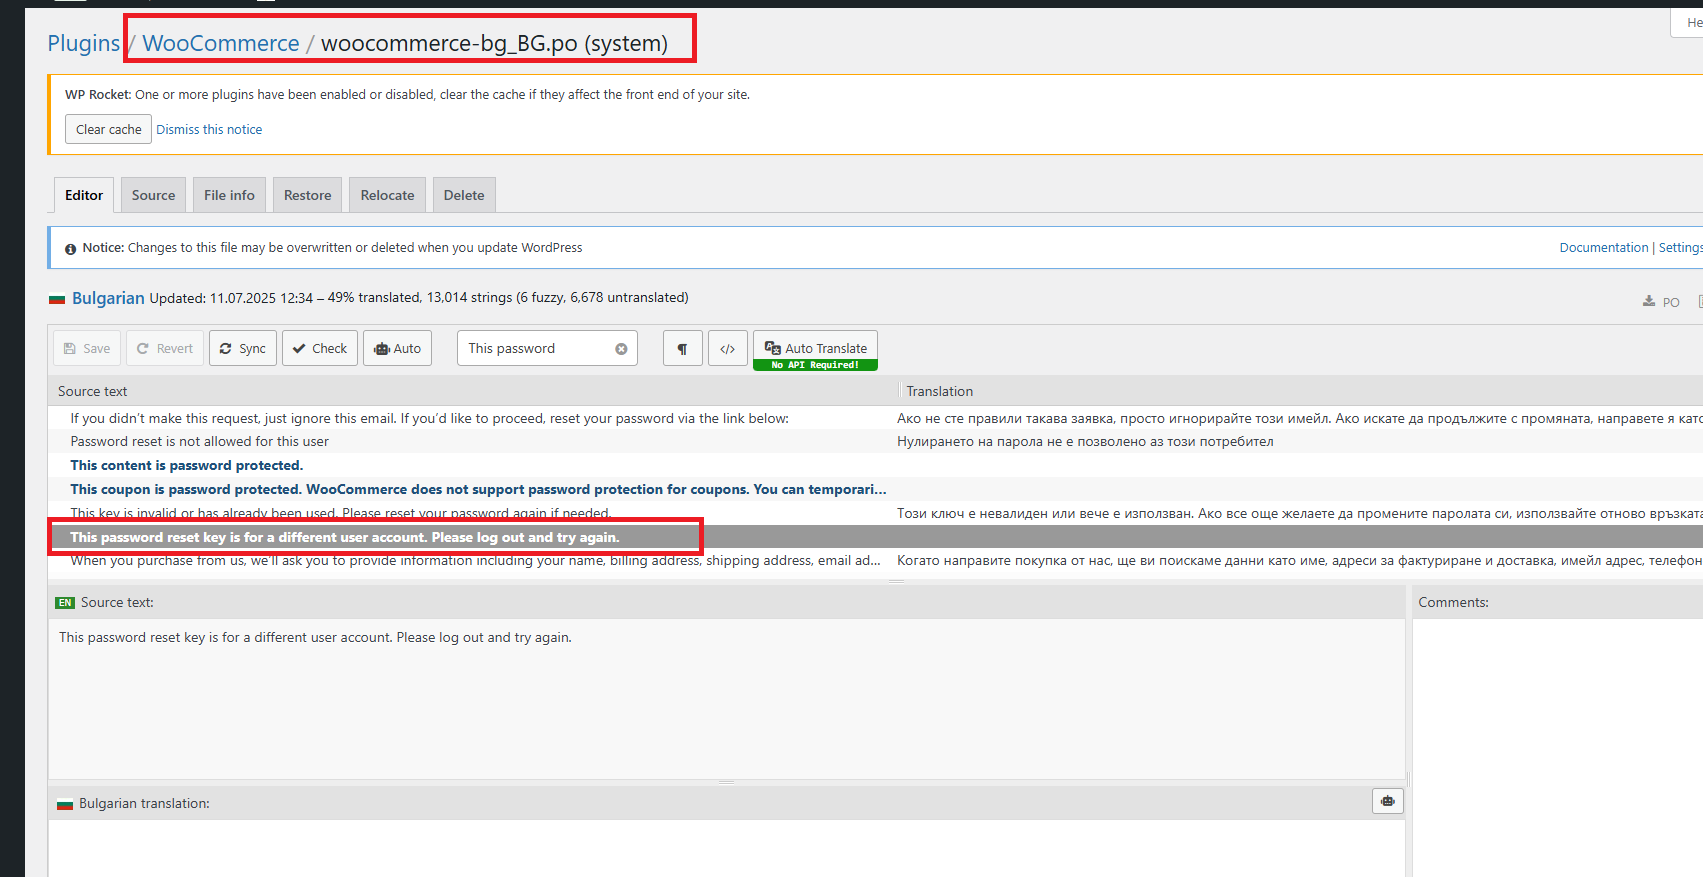Run the Check button in the toolbar

pos(320,349)
